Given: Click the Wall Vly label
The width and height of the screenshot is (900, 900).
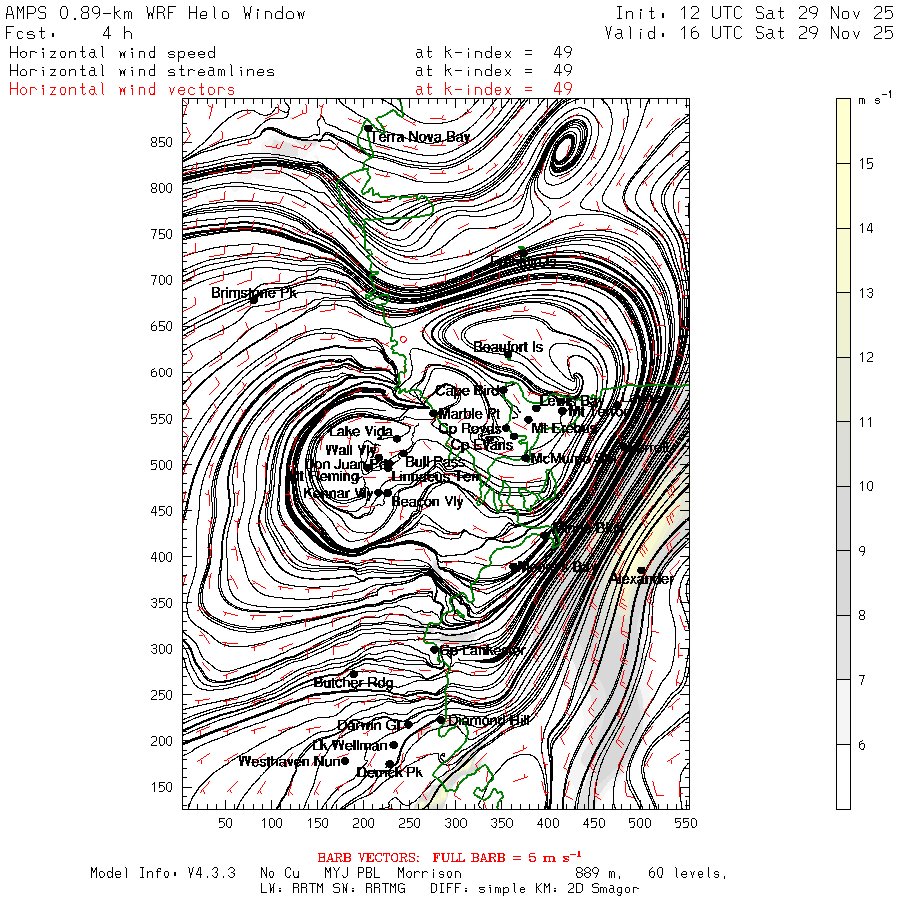Looking at the screenshot, I should (351, 450).
